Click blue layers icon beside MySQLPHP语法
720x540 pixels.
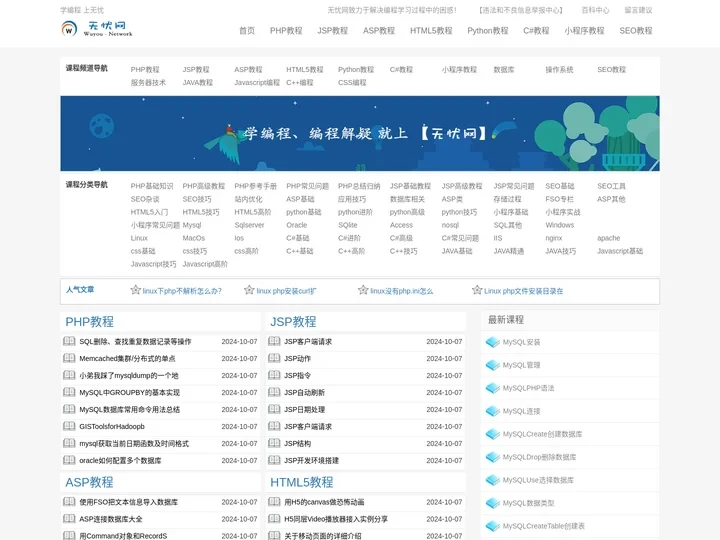493,388
